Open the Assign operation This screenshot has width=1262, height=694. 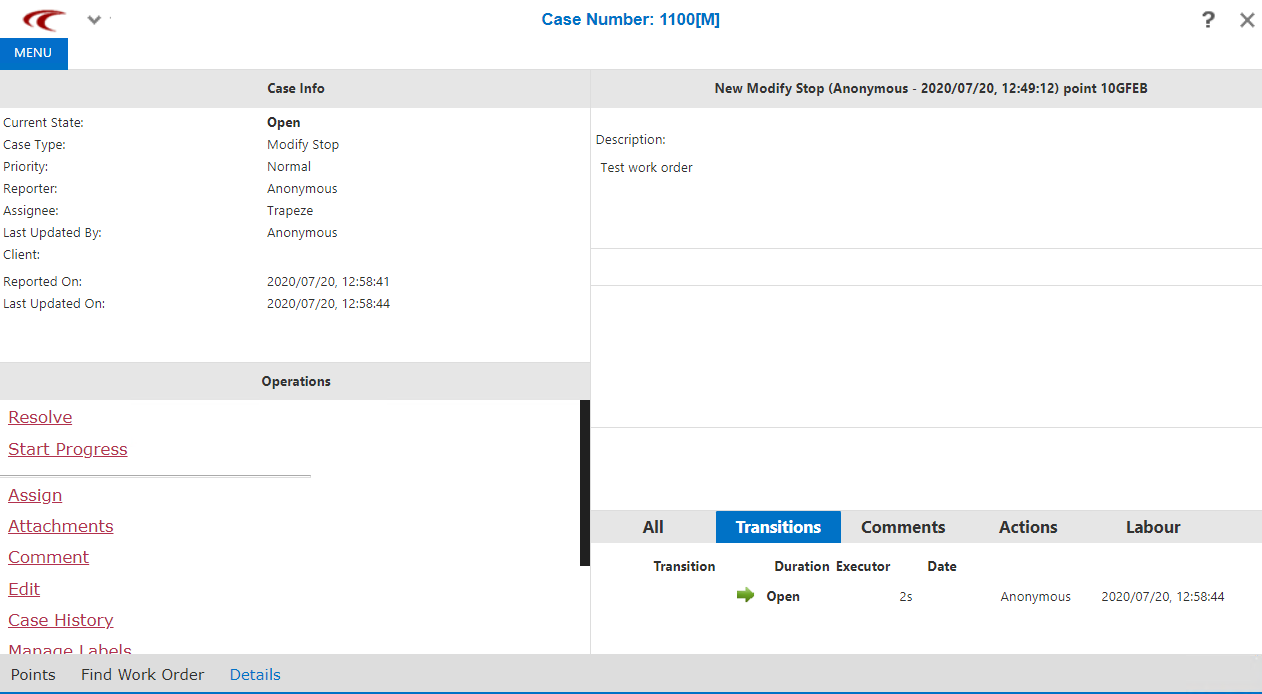34,495
